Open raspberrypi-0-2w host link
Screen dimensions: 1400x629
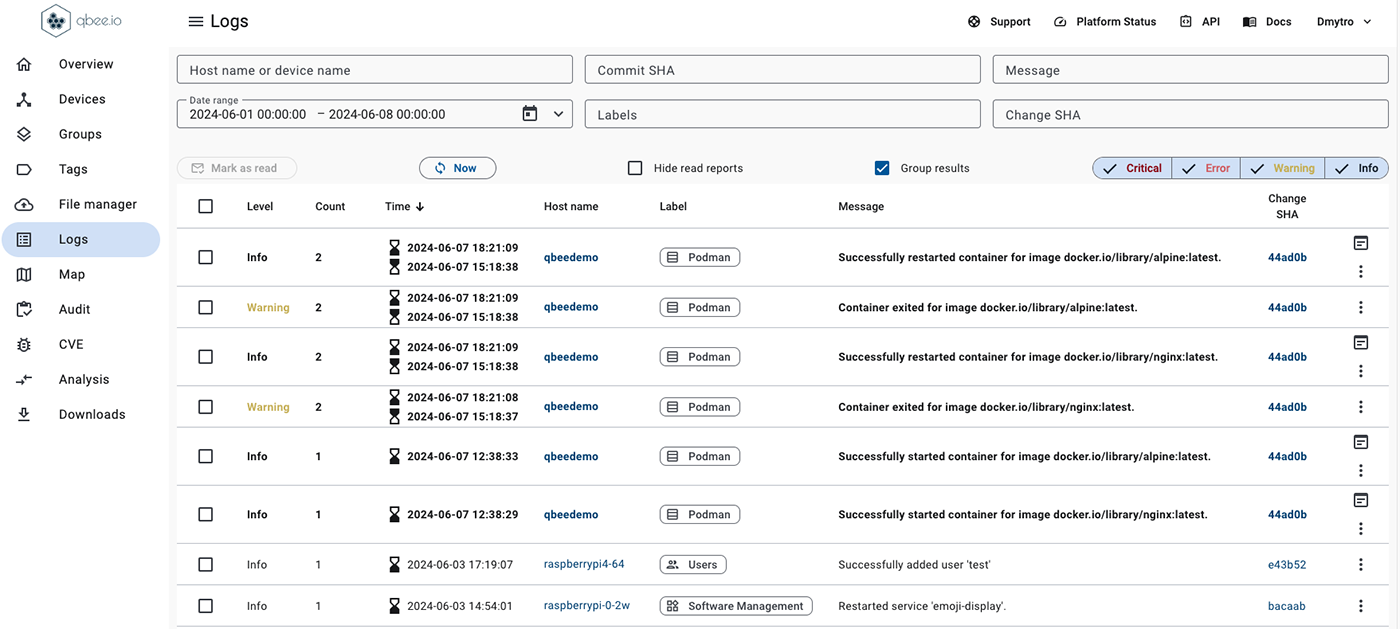587,605
